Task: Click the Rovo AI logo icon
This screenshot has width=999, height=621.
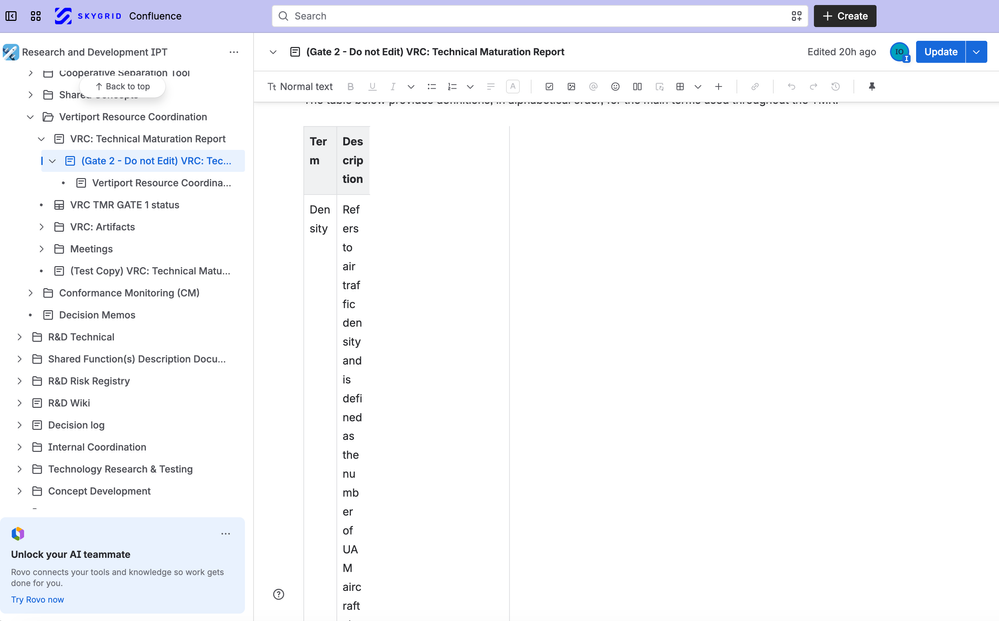Action: 18,534
